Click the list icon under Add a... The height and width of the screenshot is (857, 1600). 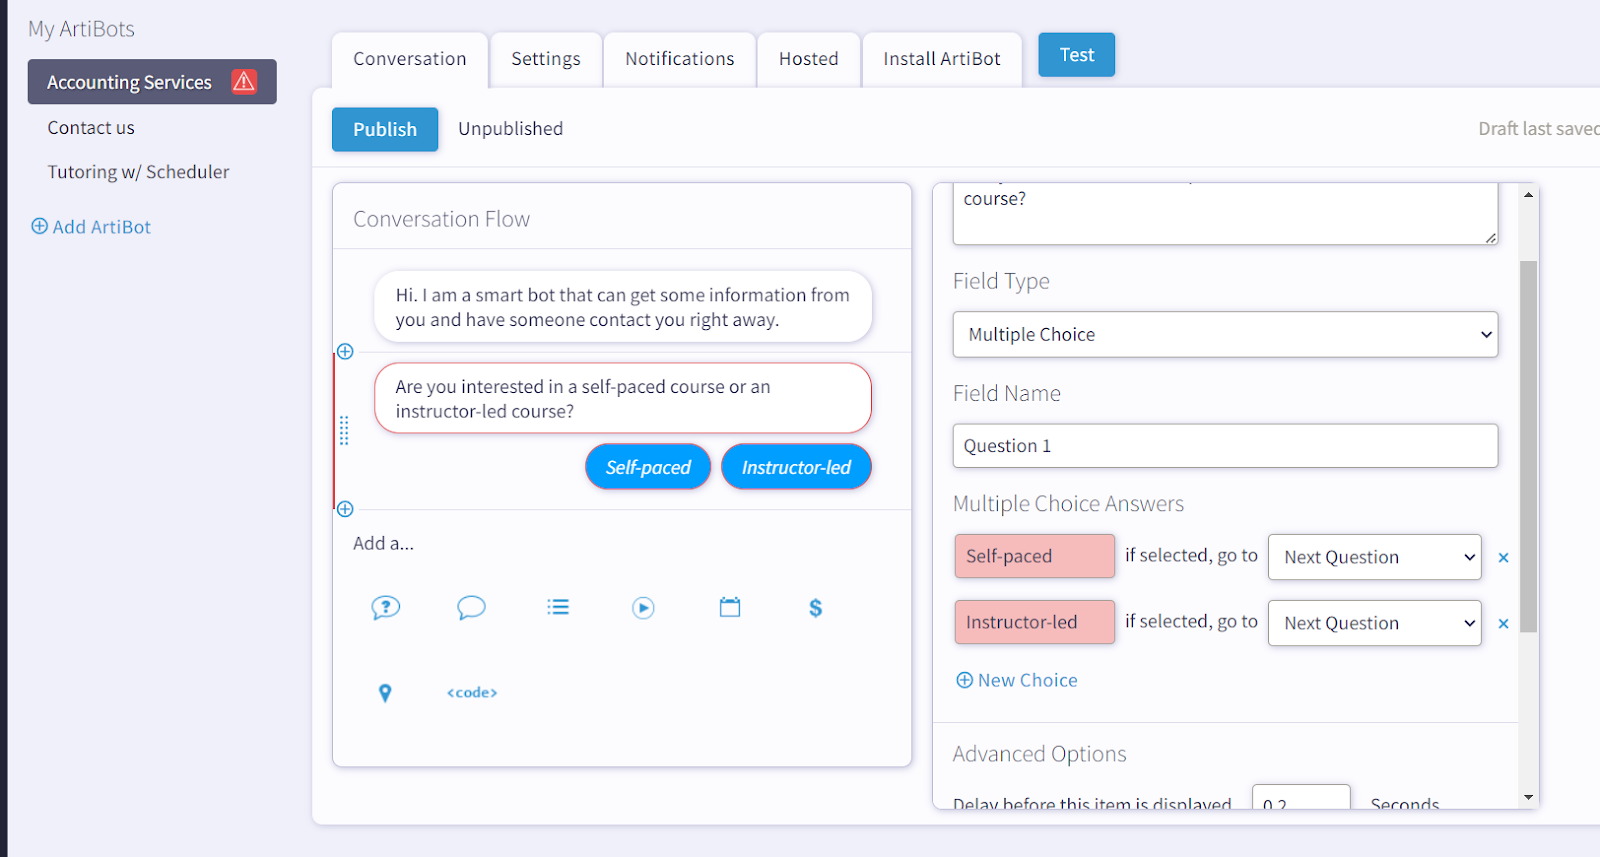(558, 607)
